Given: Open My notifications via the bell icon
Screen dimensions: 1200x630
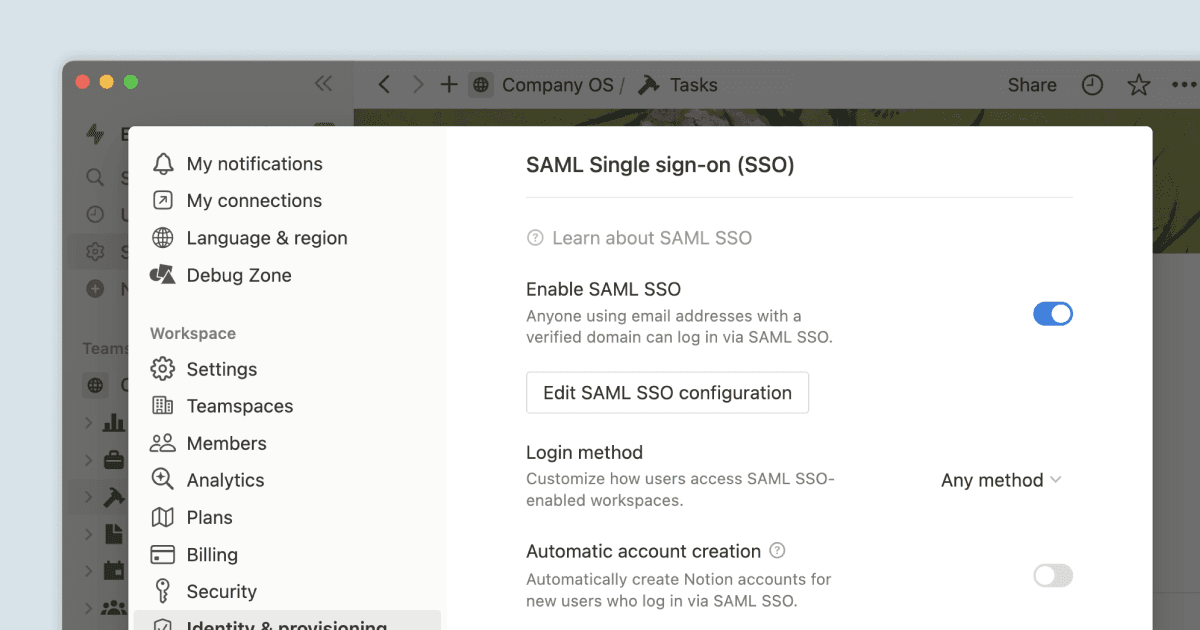Looking at the screenshot, I should 163,163.
